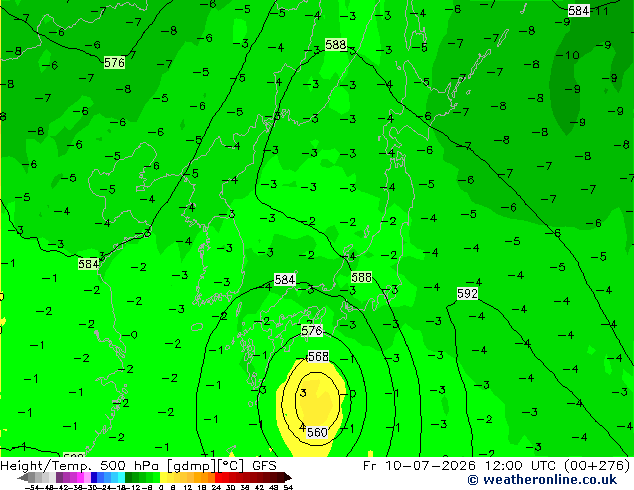Click the -10 temperature value
Image resolution: width=634 pixels, height=490 pixels.
568,55
